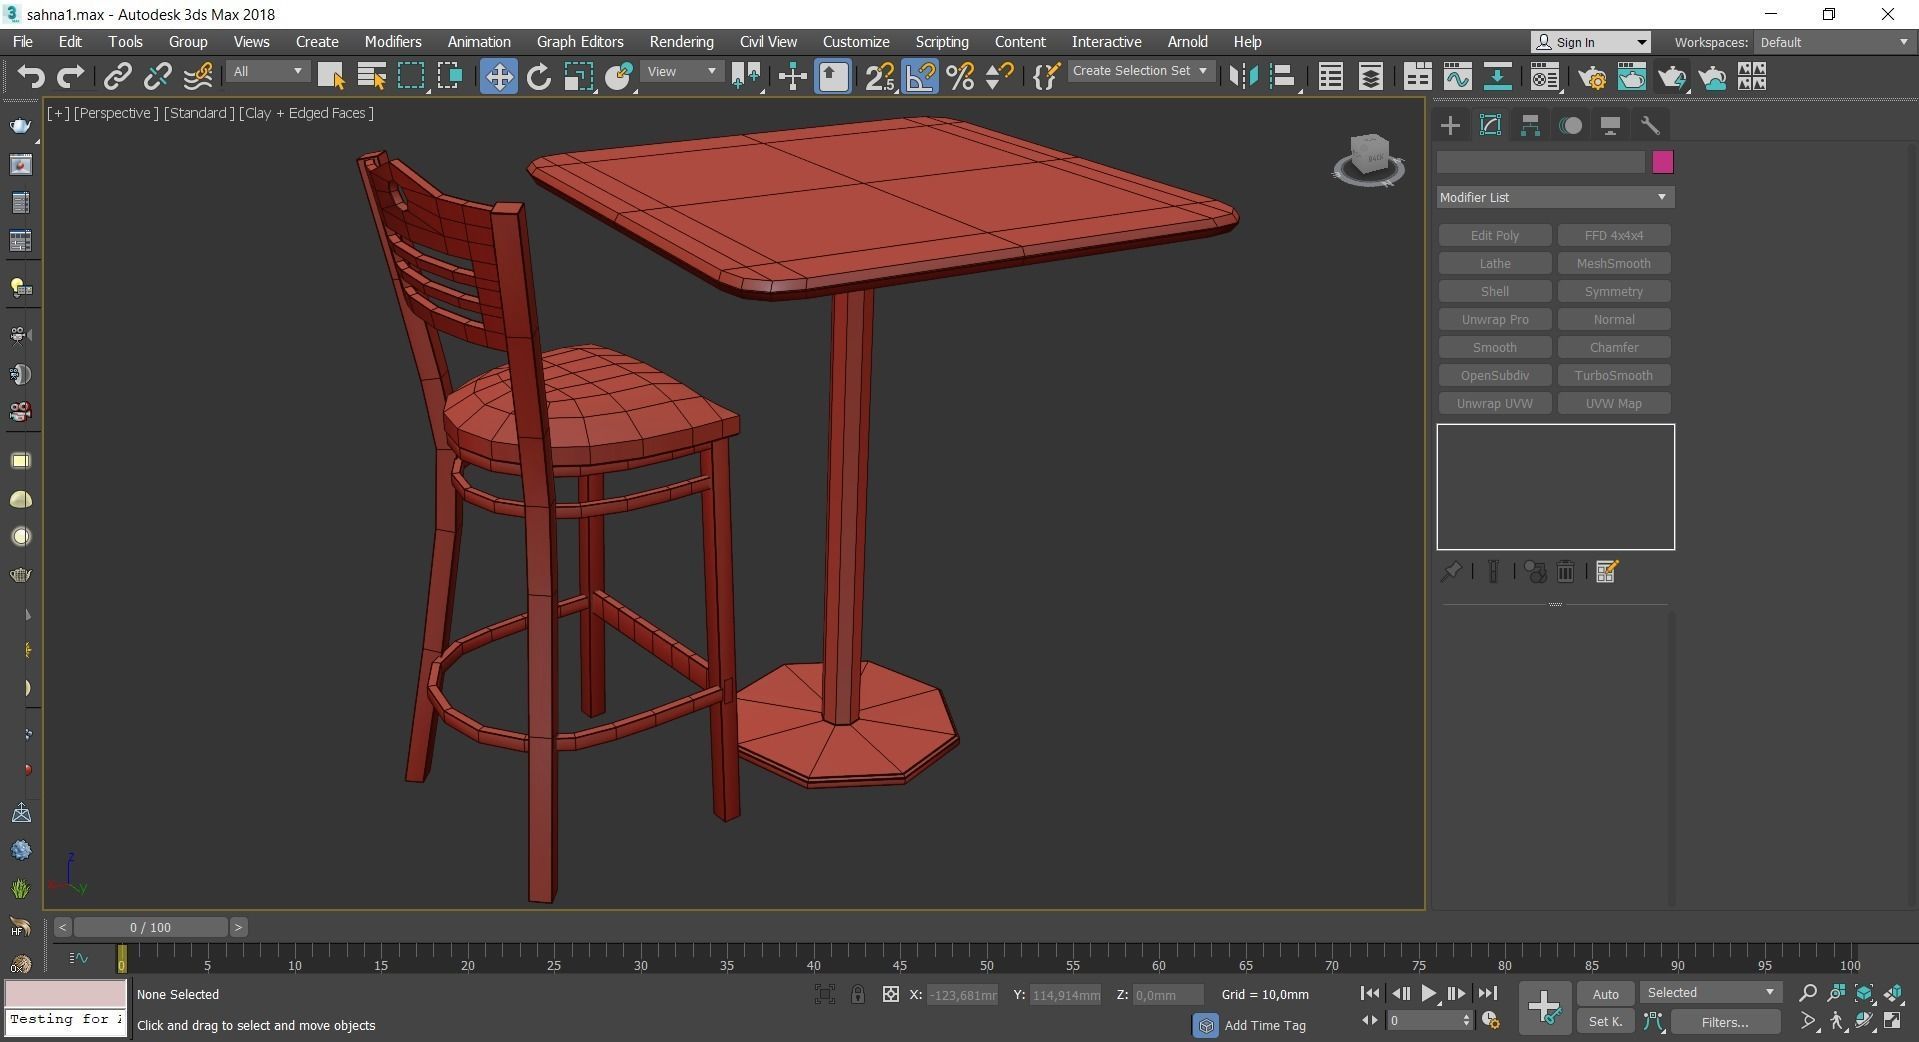1919x1042 pixels.
Task: Click the Add Time Tag label
Action: pyautogui.click(x=1265, y=1025)
